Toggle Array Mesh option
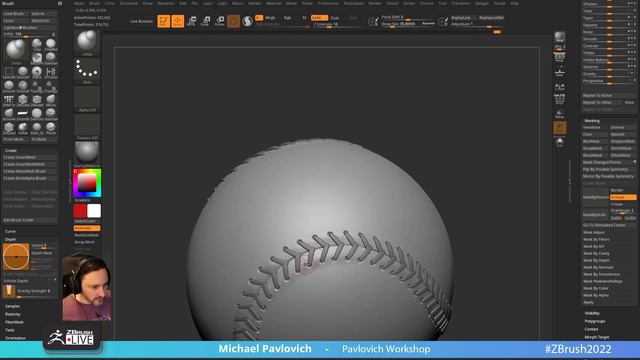640x360 pixels. click(x=87, y=242)
